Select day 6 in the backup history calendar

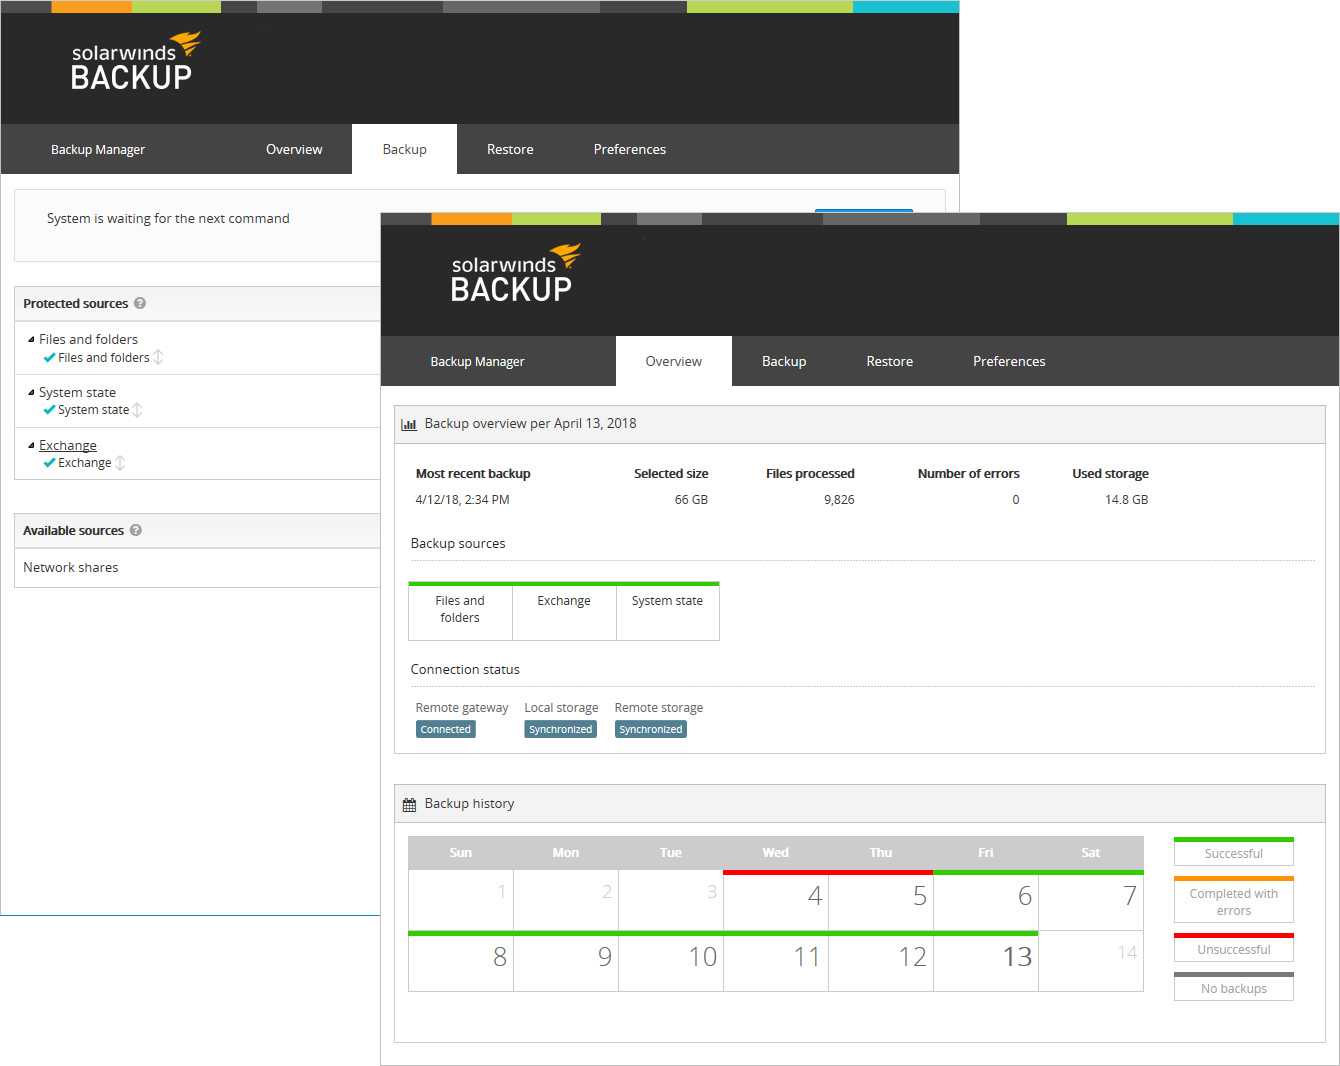point(986,900)
